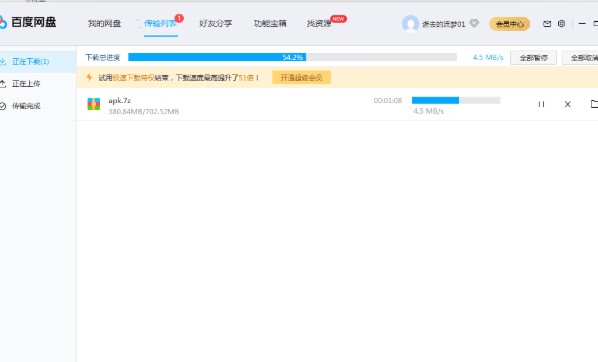Select 传输完成 in the sidebar

coord(37,106)
